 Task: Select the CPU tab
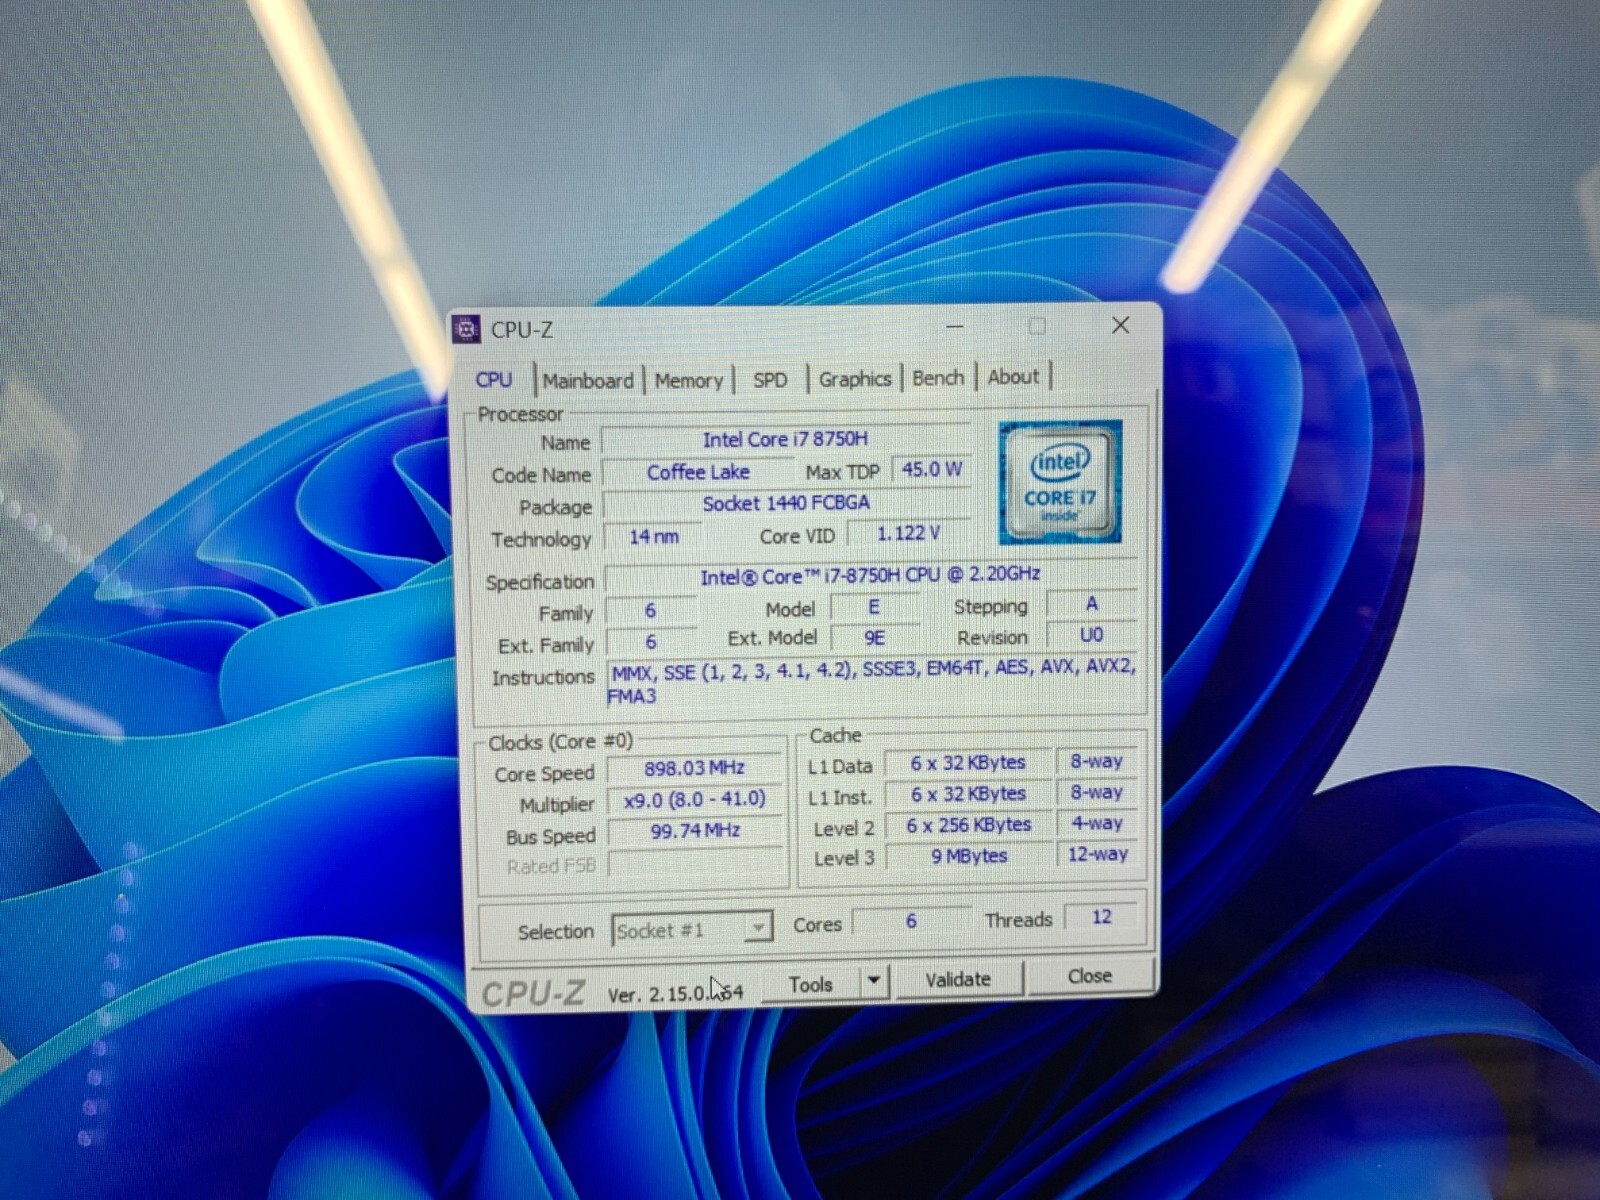pos(494,380)
